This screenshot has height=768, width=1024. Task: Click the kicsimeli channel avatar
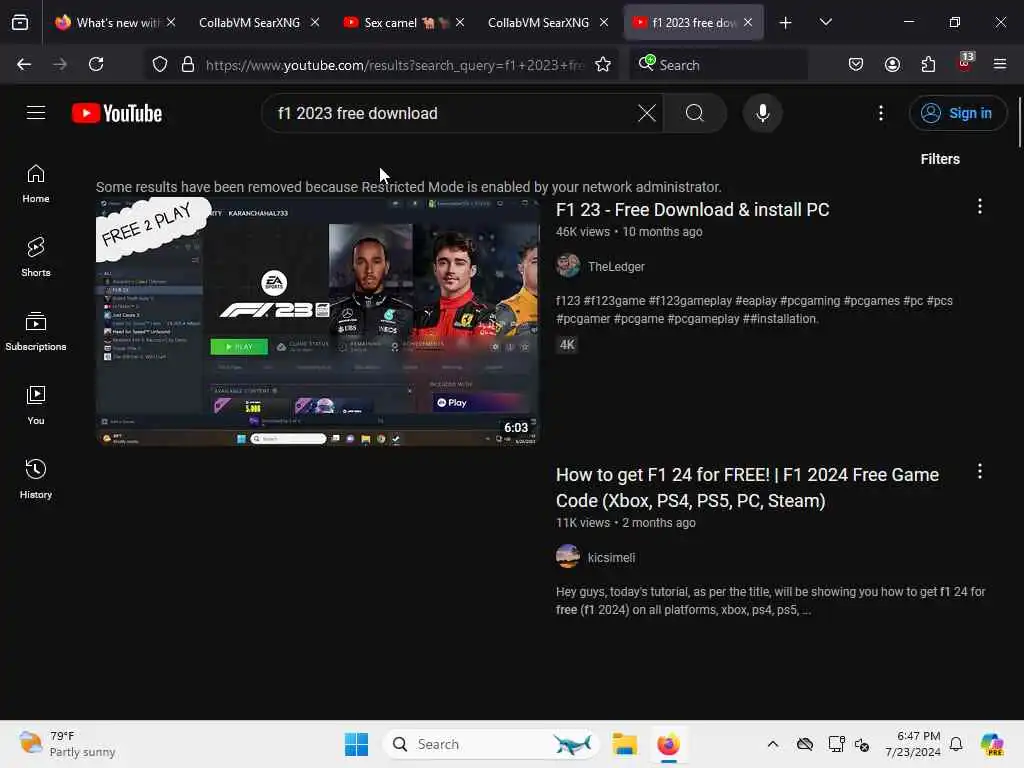point(568,556)
